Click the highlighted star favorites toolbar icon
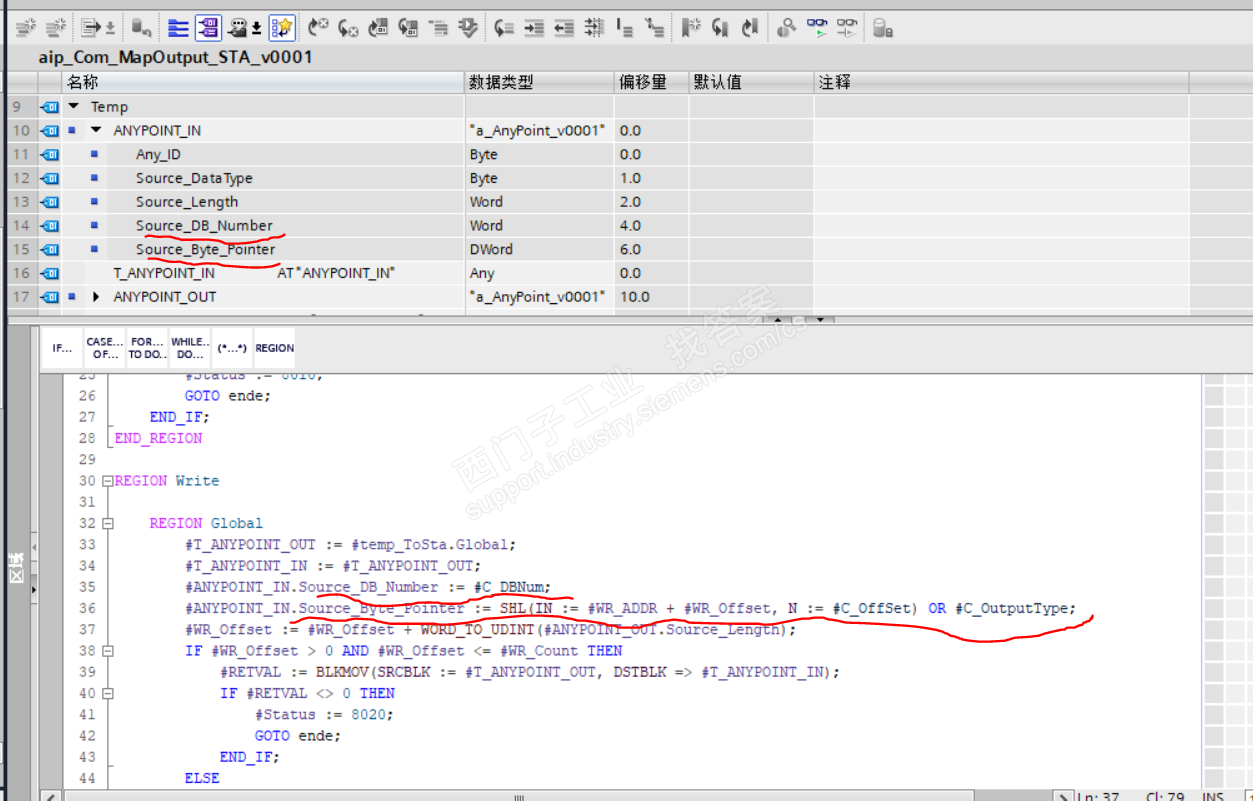 [x=282, y=27]
